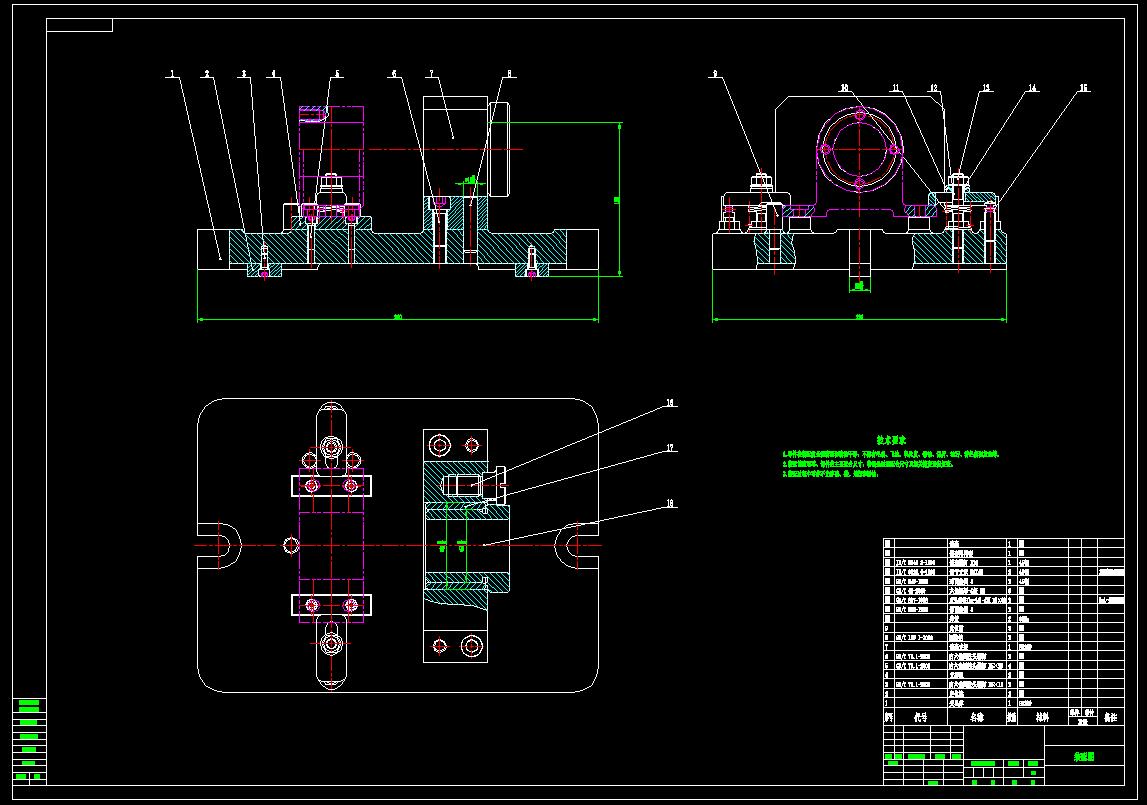Image resolution: width=1147 pixels, height=805 pixels.
Task: Click part balloon number 6
Action: [394, 74]
